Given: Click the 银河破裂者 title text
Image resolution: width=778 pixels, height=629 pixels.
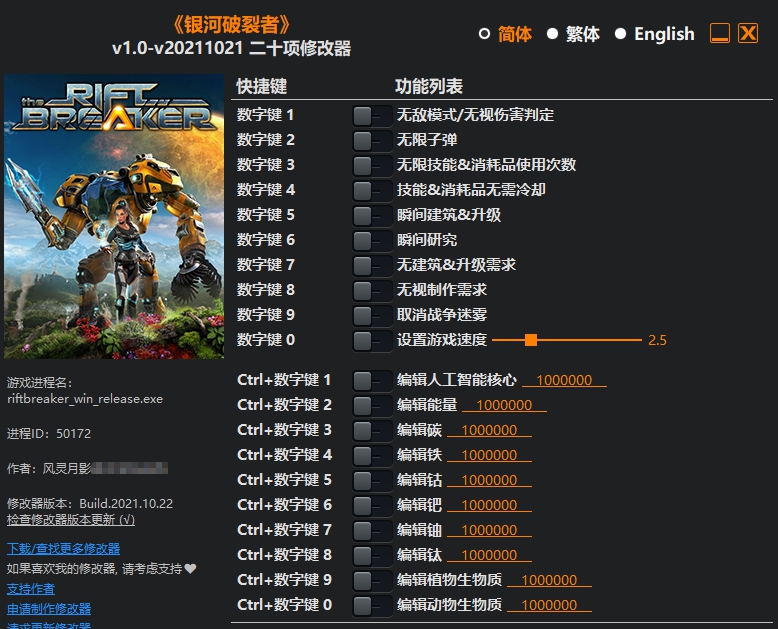Looking at the screenshot, I should point(231,24).
